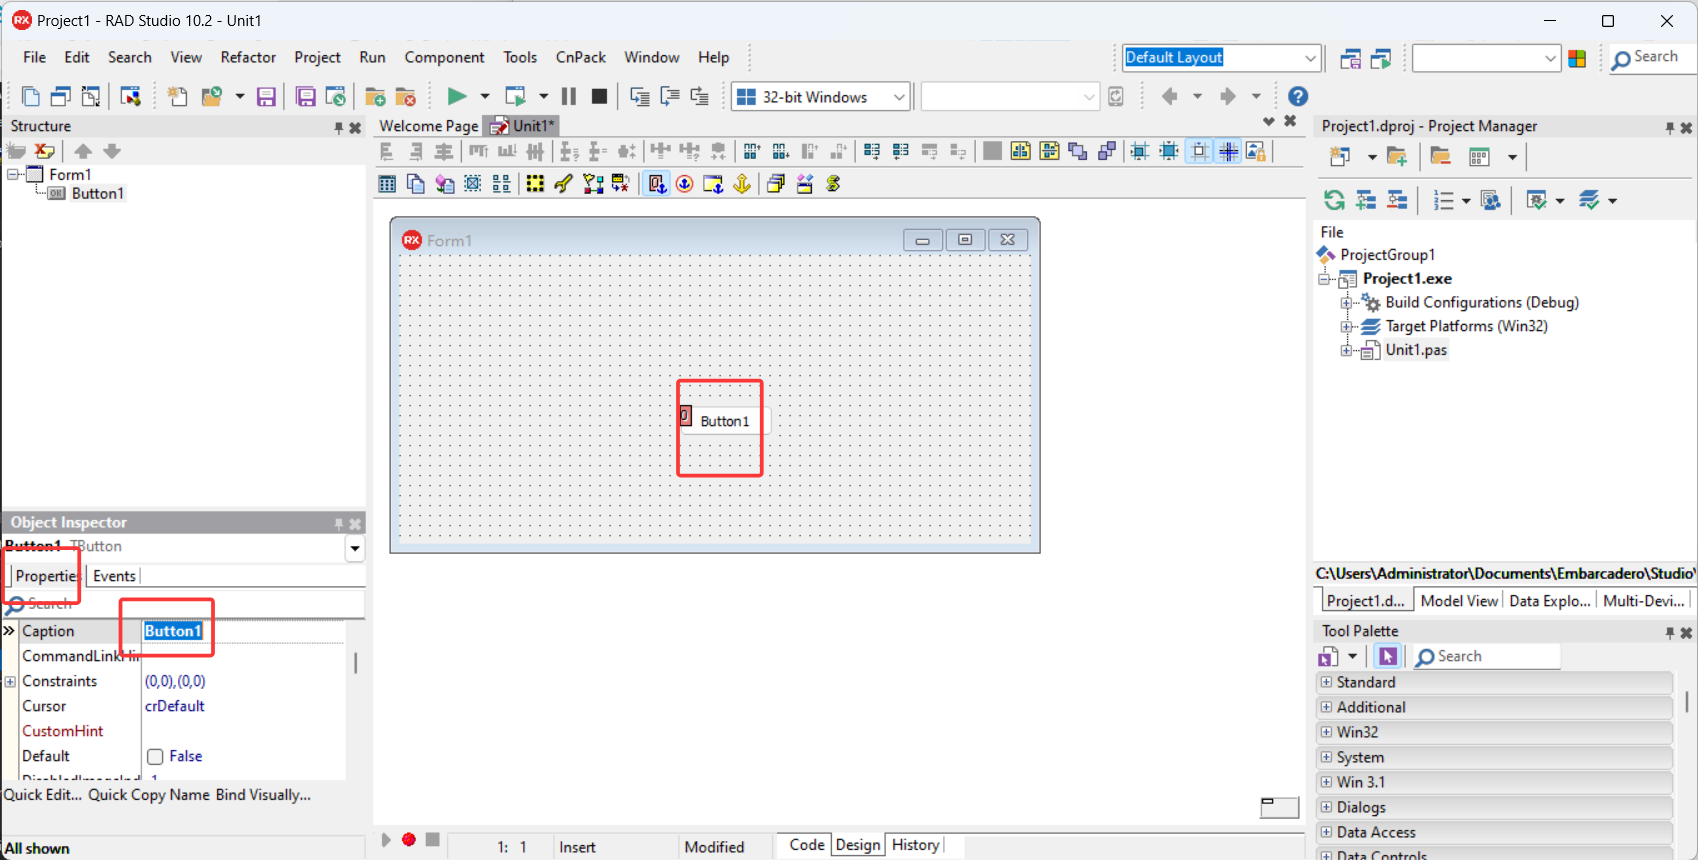Click the Caption value field Button1
The height and width of the screenshot is (860, 1698).
(x=244, y=631)
